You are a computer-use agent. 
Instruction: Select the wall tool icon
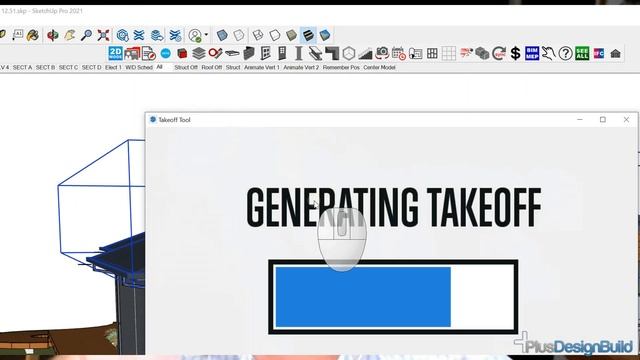coord(249,53)
